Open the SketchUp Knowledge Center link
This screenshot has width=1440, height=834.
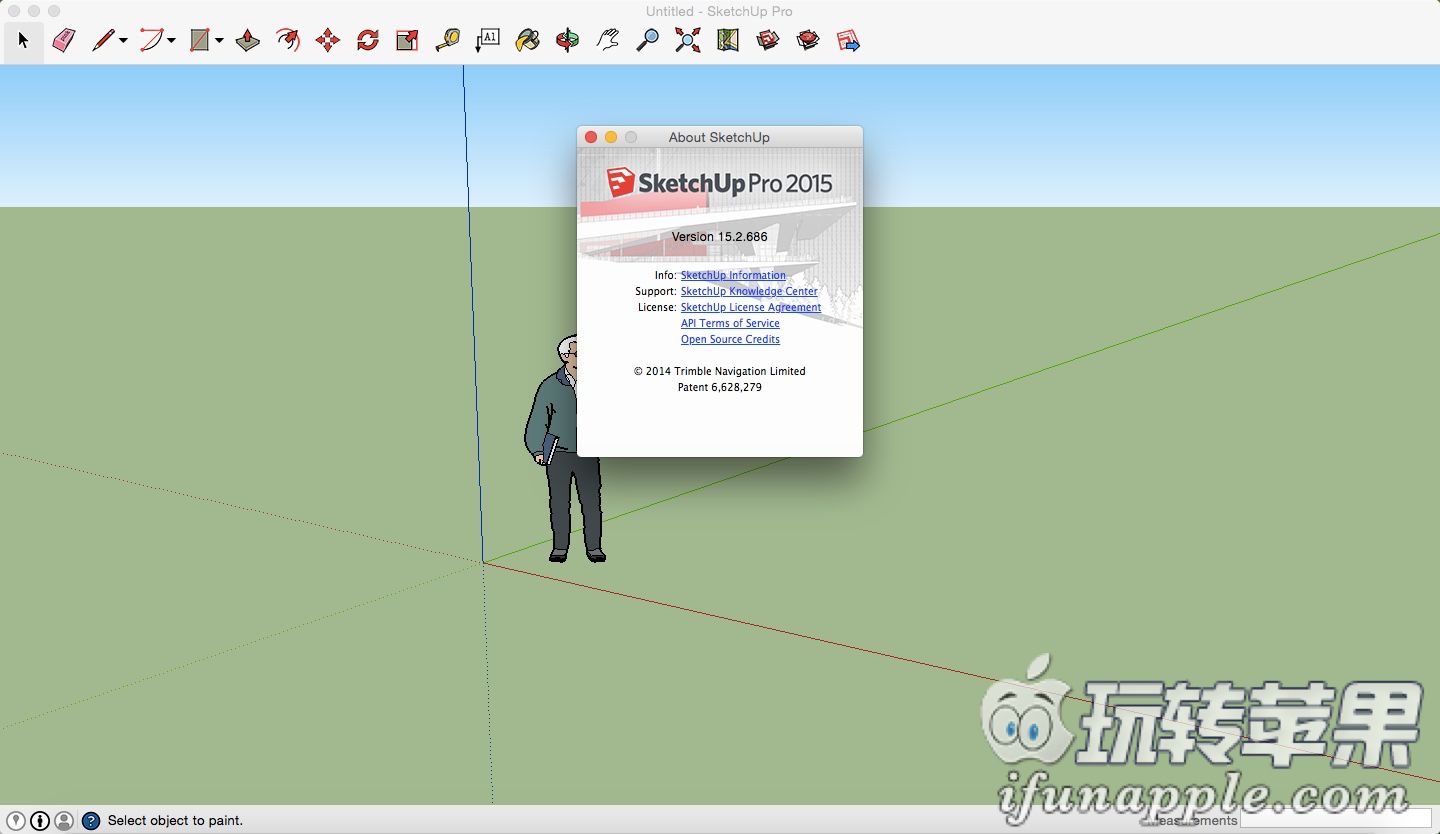(x=749, y=291)
